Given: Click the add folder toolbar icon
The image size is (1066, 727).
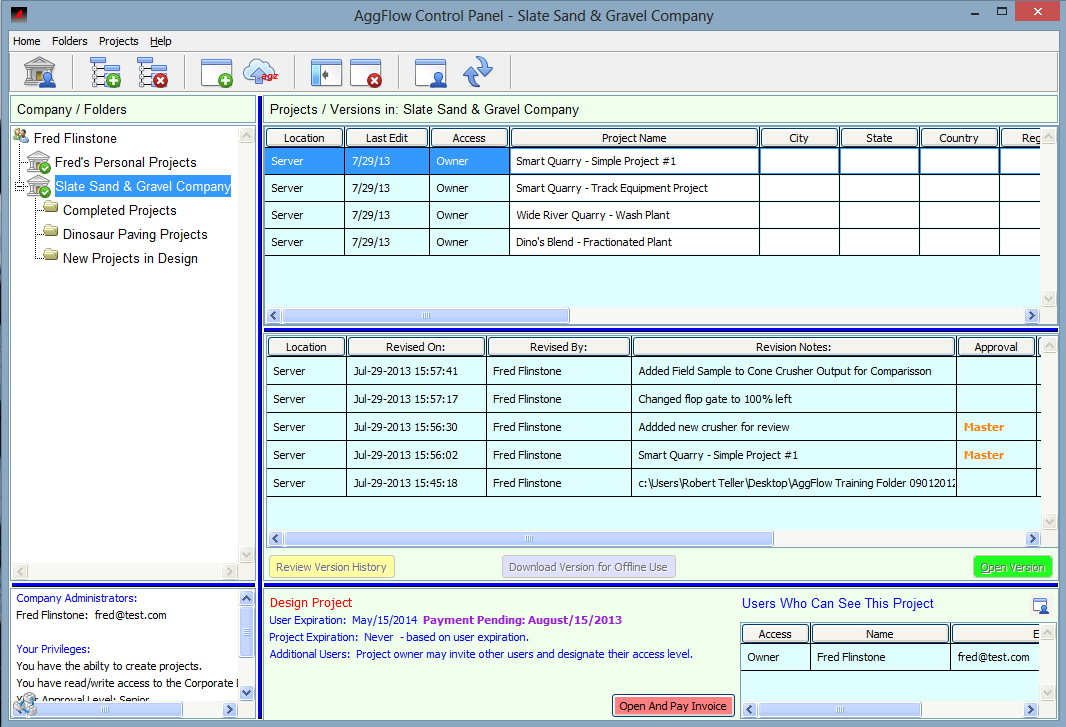Looking at the screenshot, I should (x=105, y=72).
